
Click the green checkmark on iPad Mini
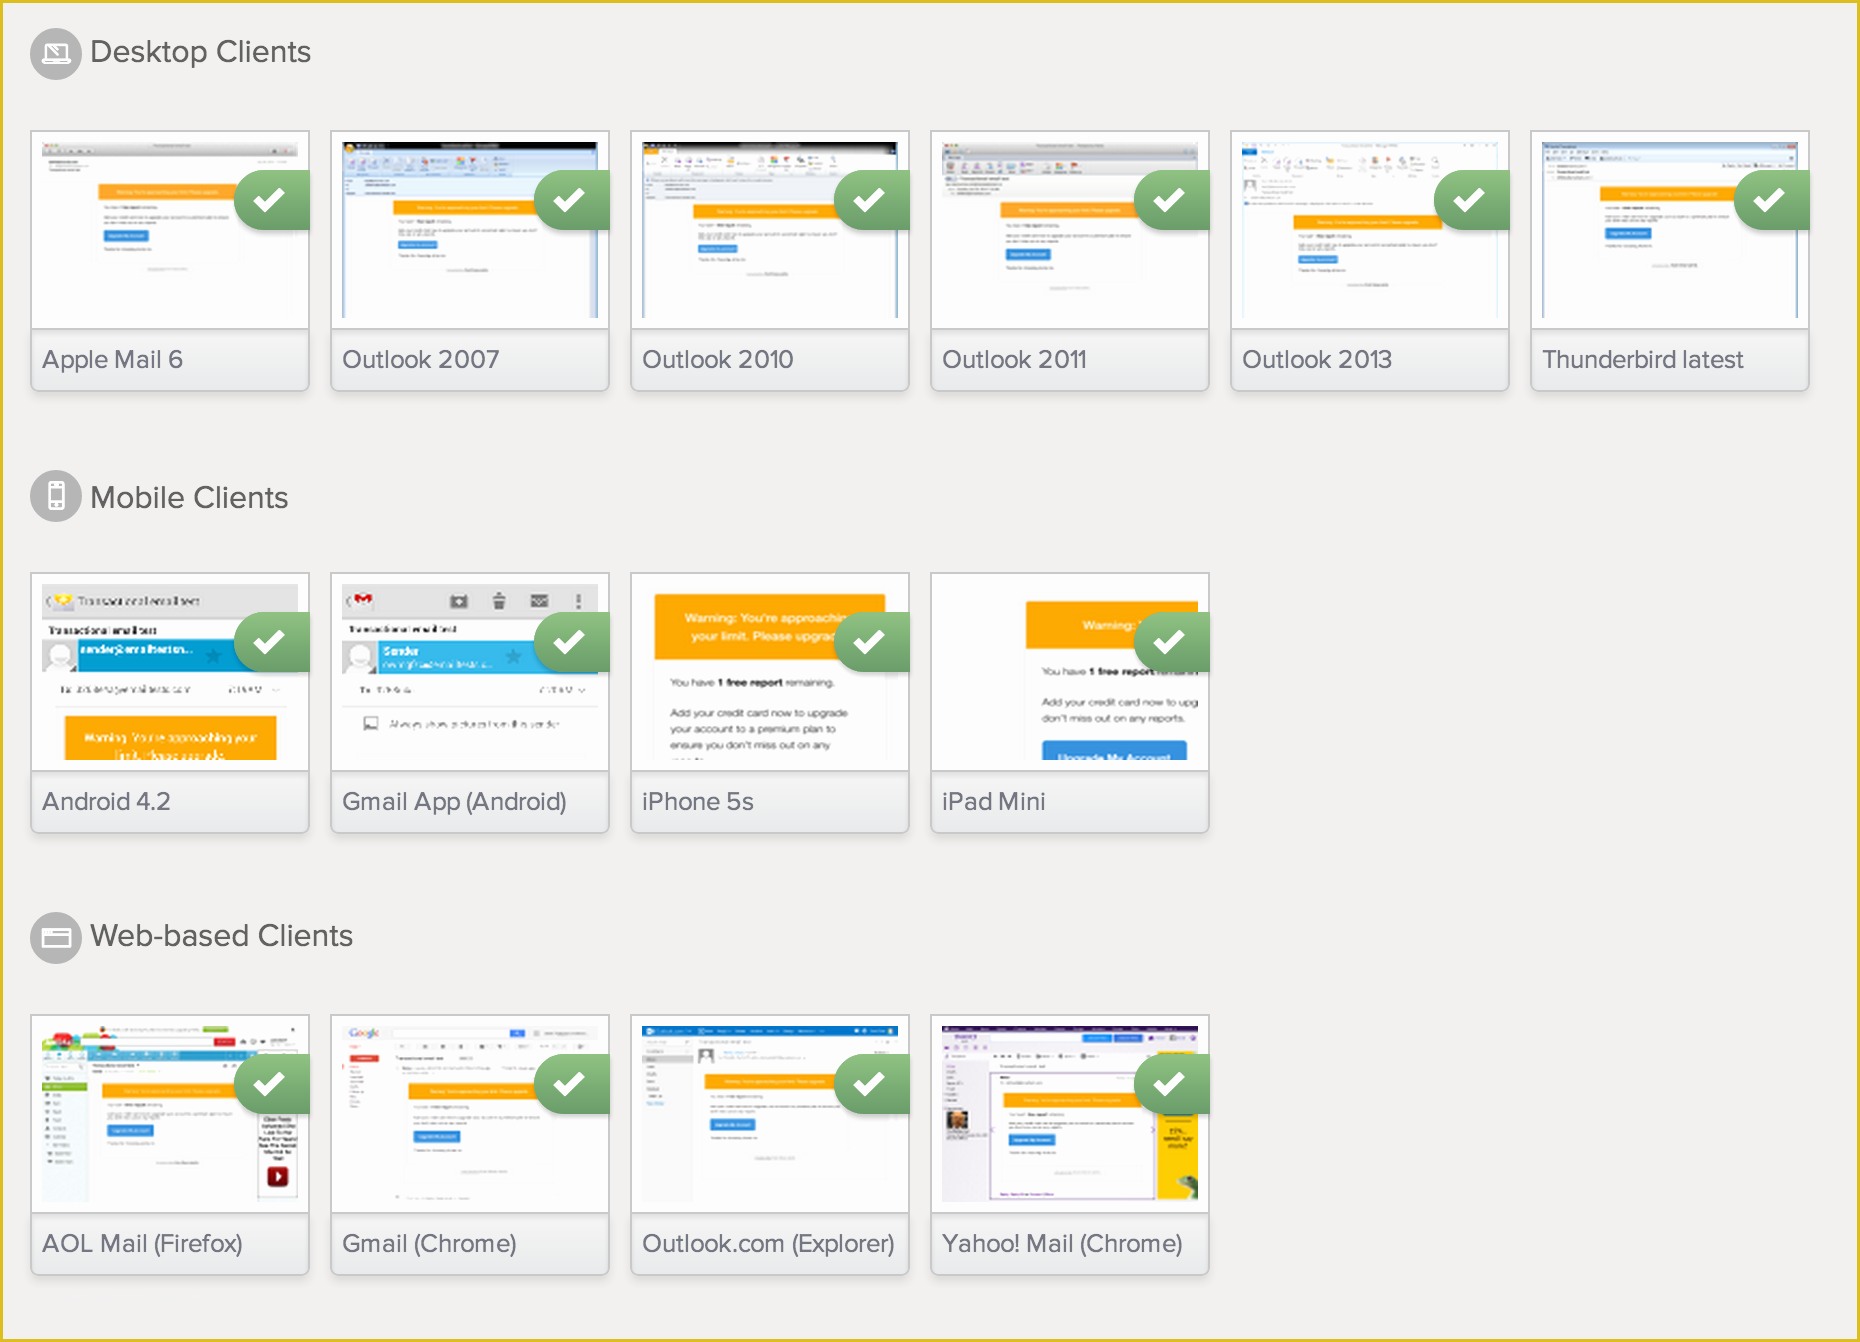tap(1172, 642)
